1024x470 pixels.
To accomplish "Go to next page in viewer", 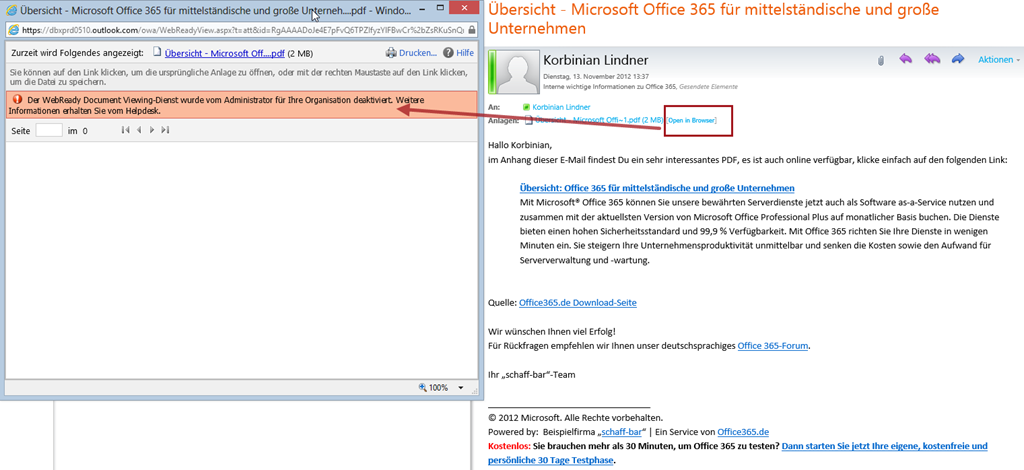I will click(152, 131).
